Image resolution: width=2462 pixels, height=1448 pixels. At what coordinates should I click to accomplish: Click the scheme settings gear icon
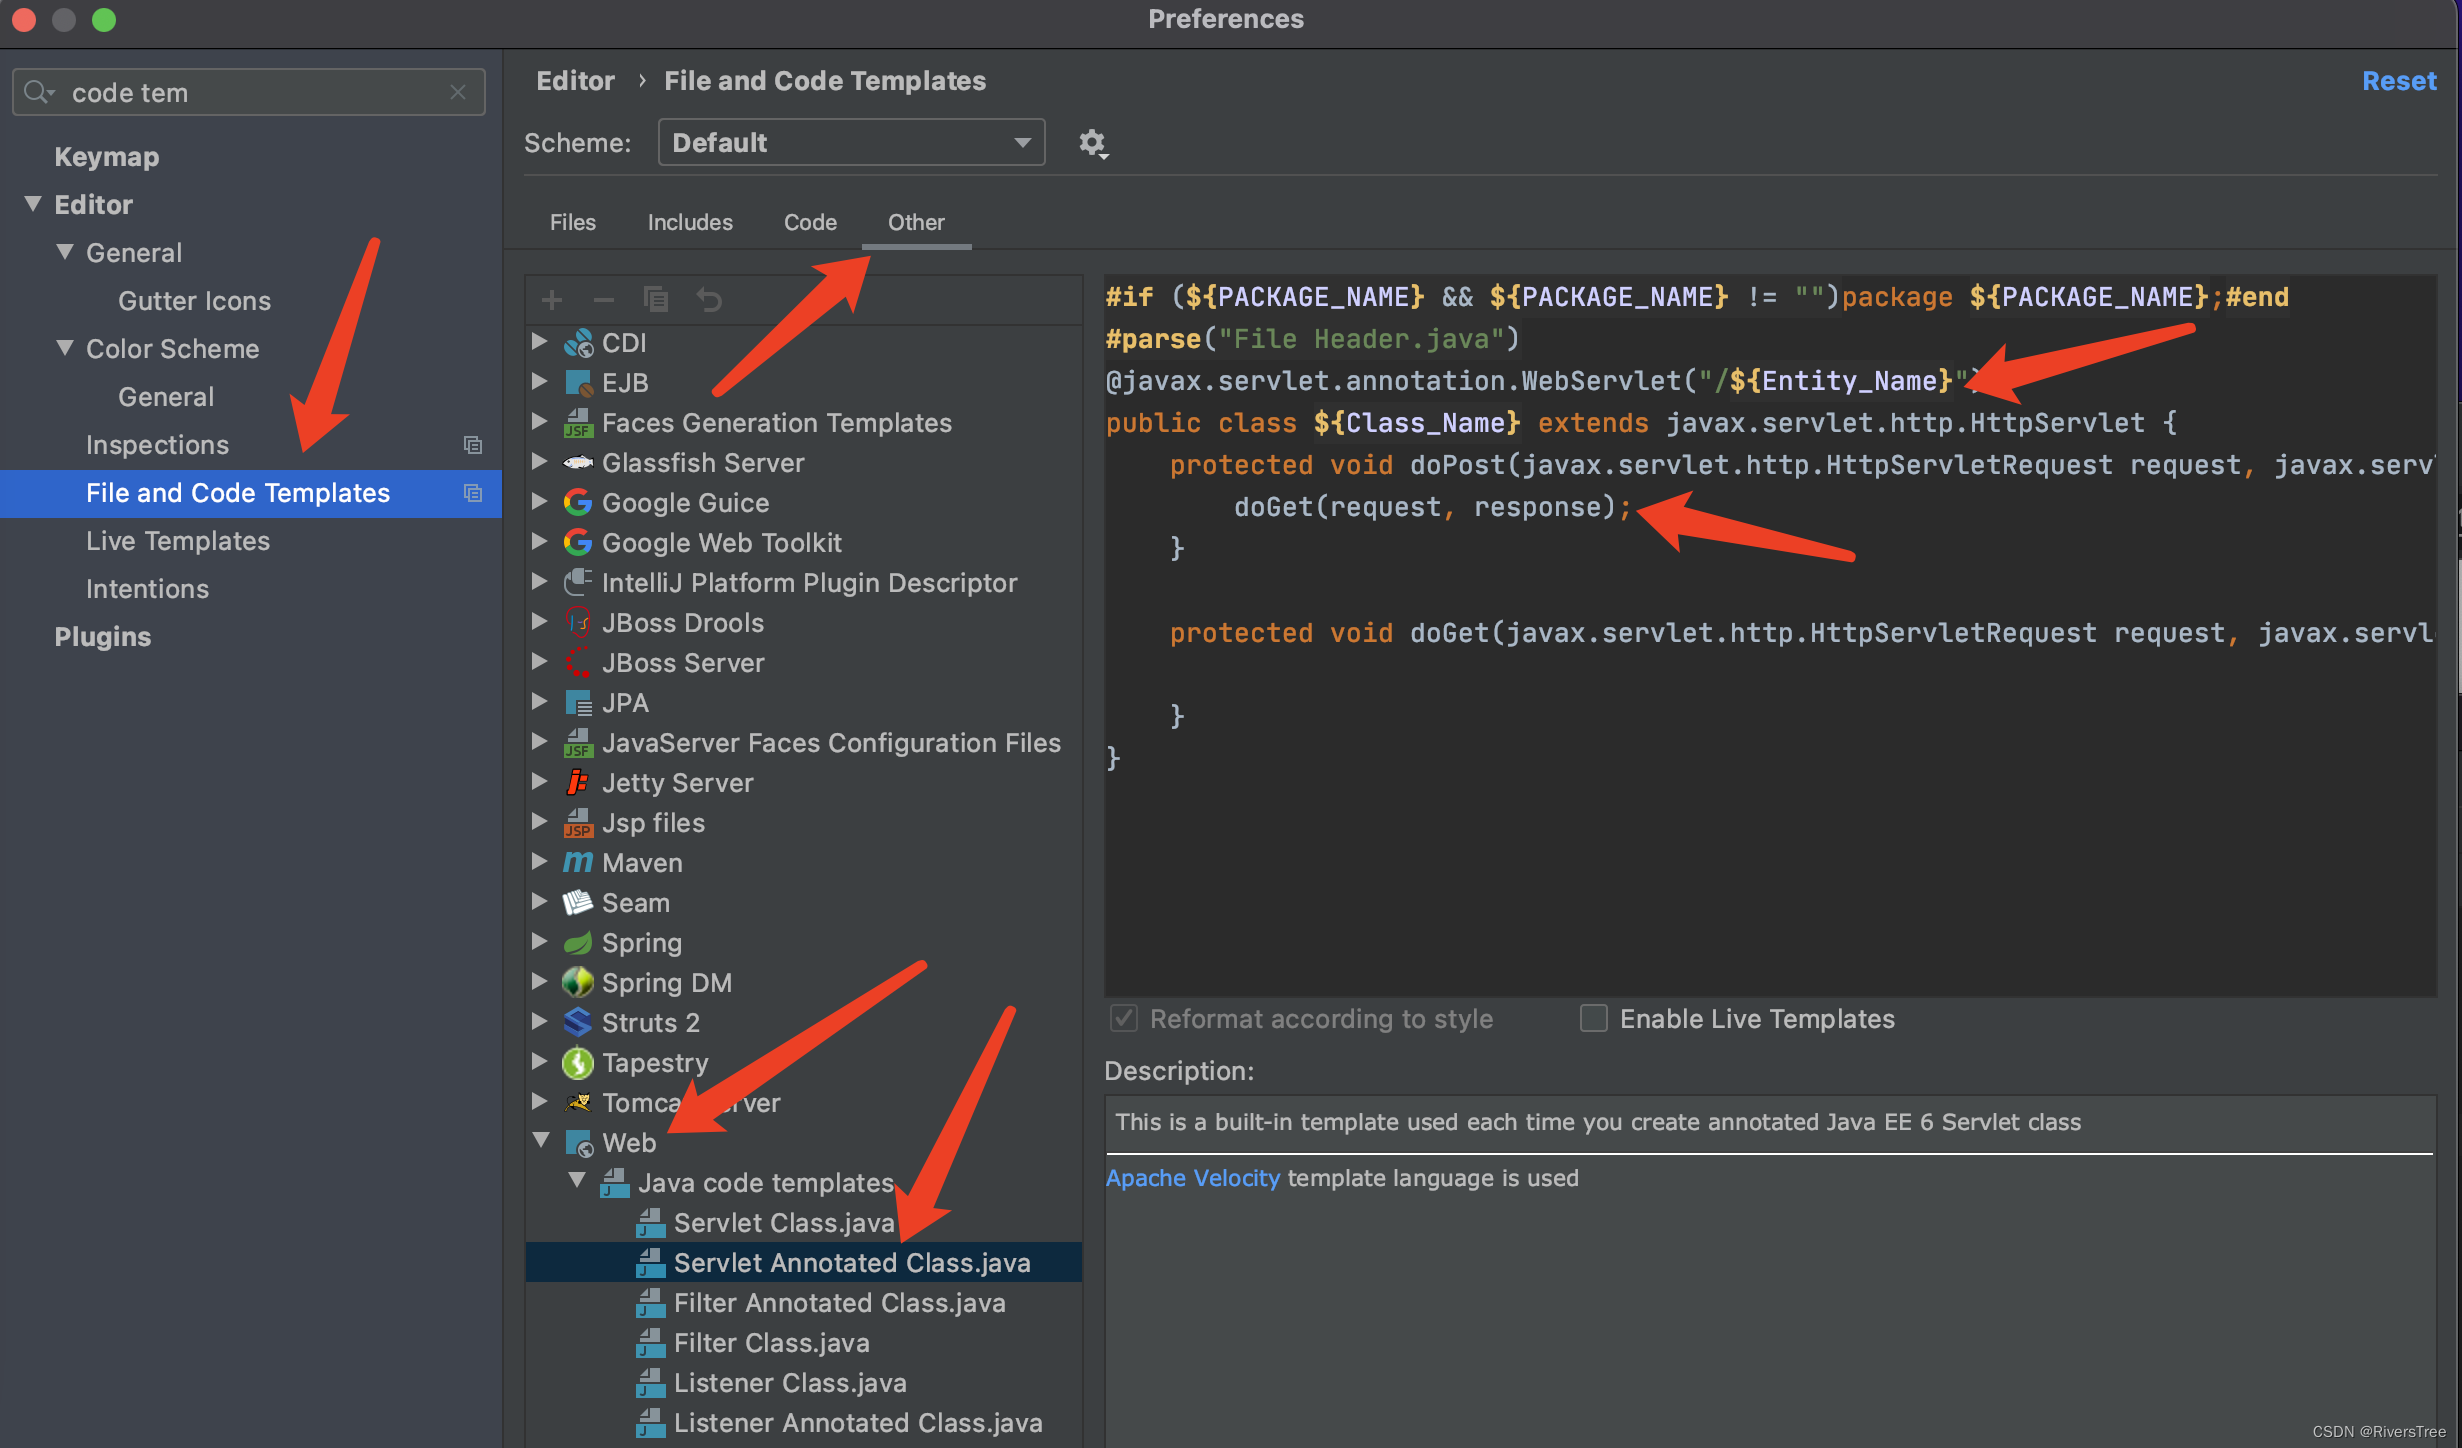[1092, 143]
